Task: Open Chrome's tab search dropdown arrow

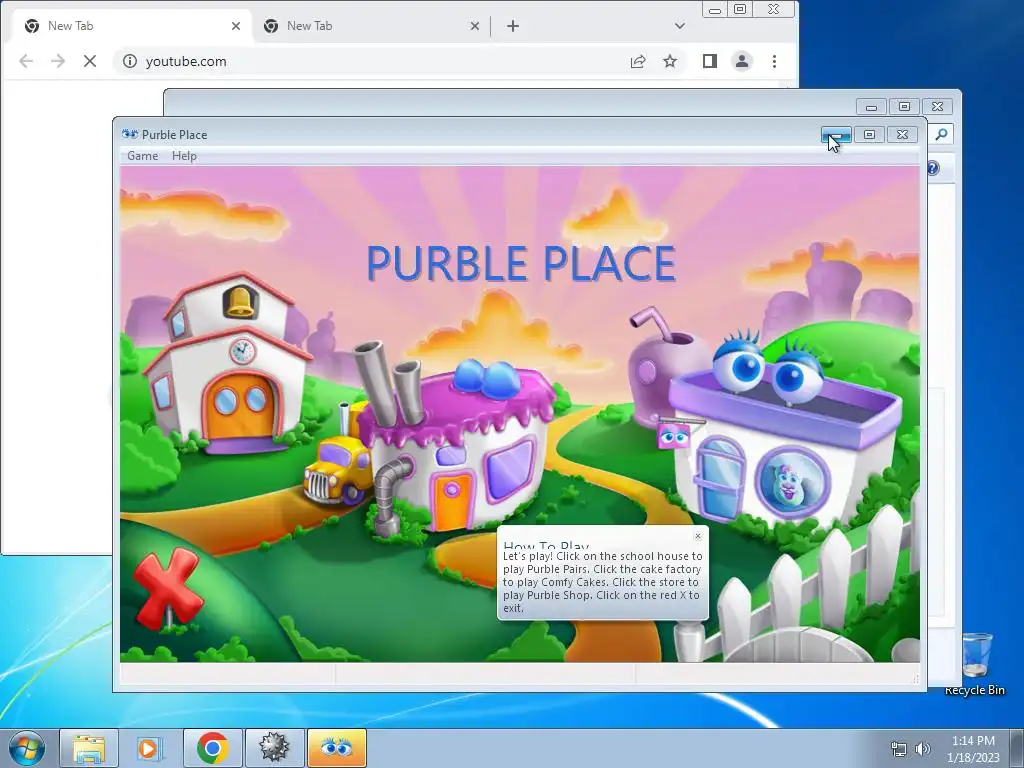Action: [x=680, y=26]
